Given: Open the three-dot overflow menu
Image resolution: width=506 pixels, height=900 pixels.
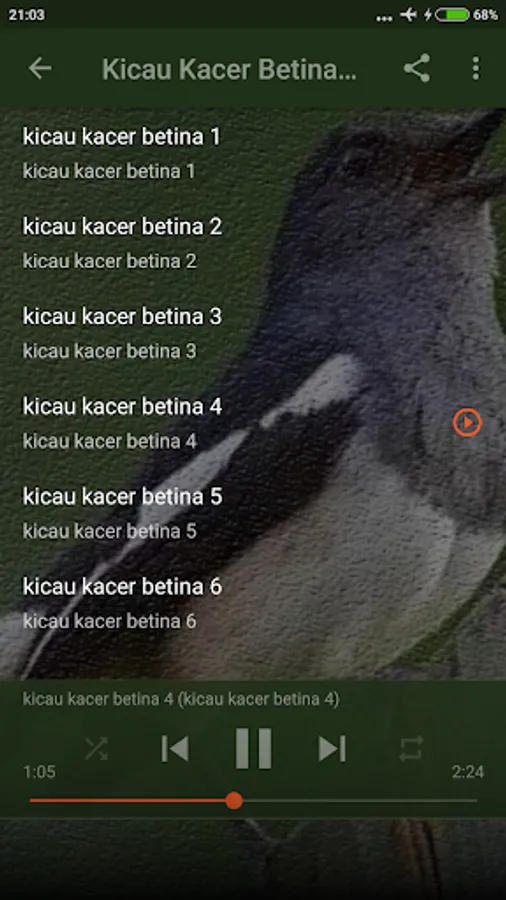Looking at the screenshot, I should (x=475, y=68).
